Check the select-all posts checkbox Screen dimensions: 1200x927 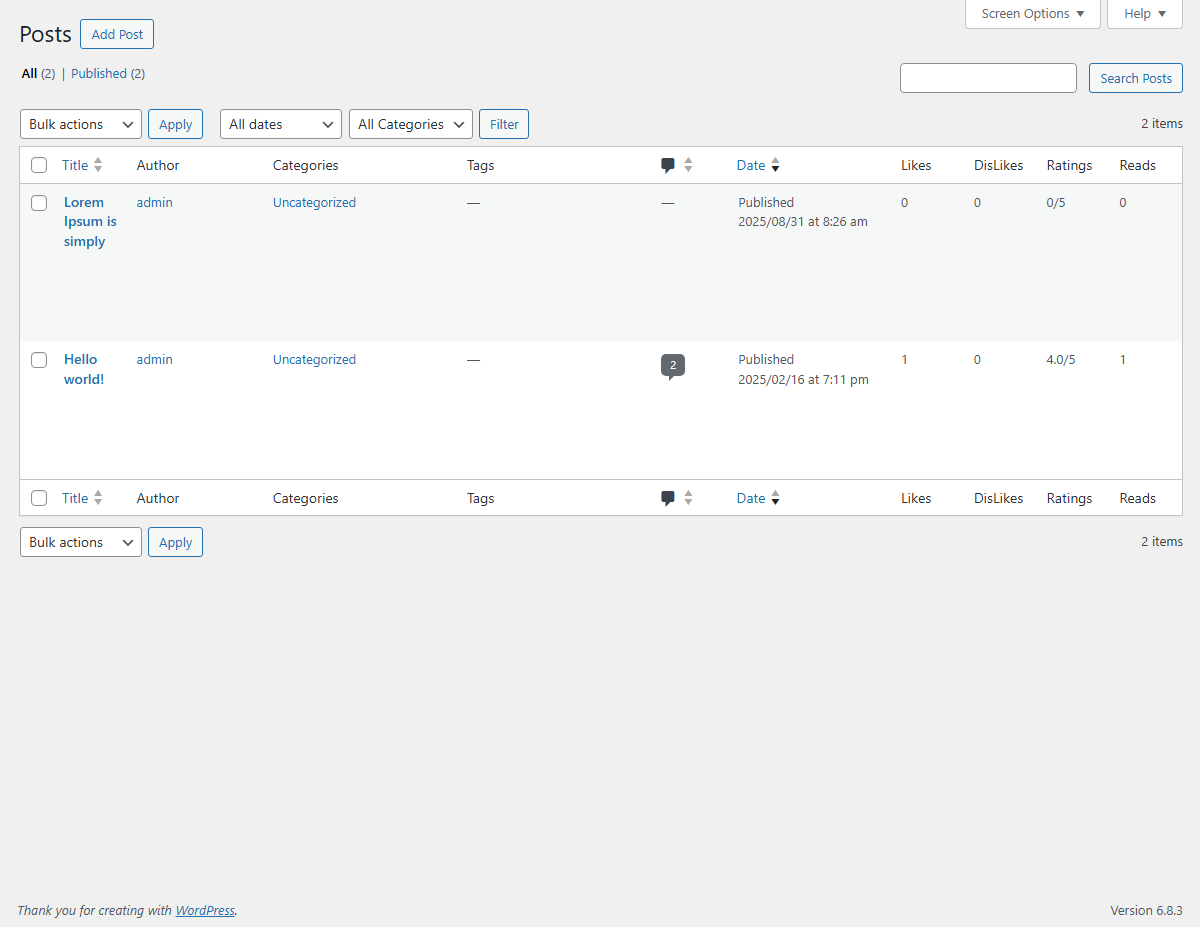point(38,164)
